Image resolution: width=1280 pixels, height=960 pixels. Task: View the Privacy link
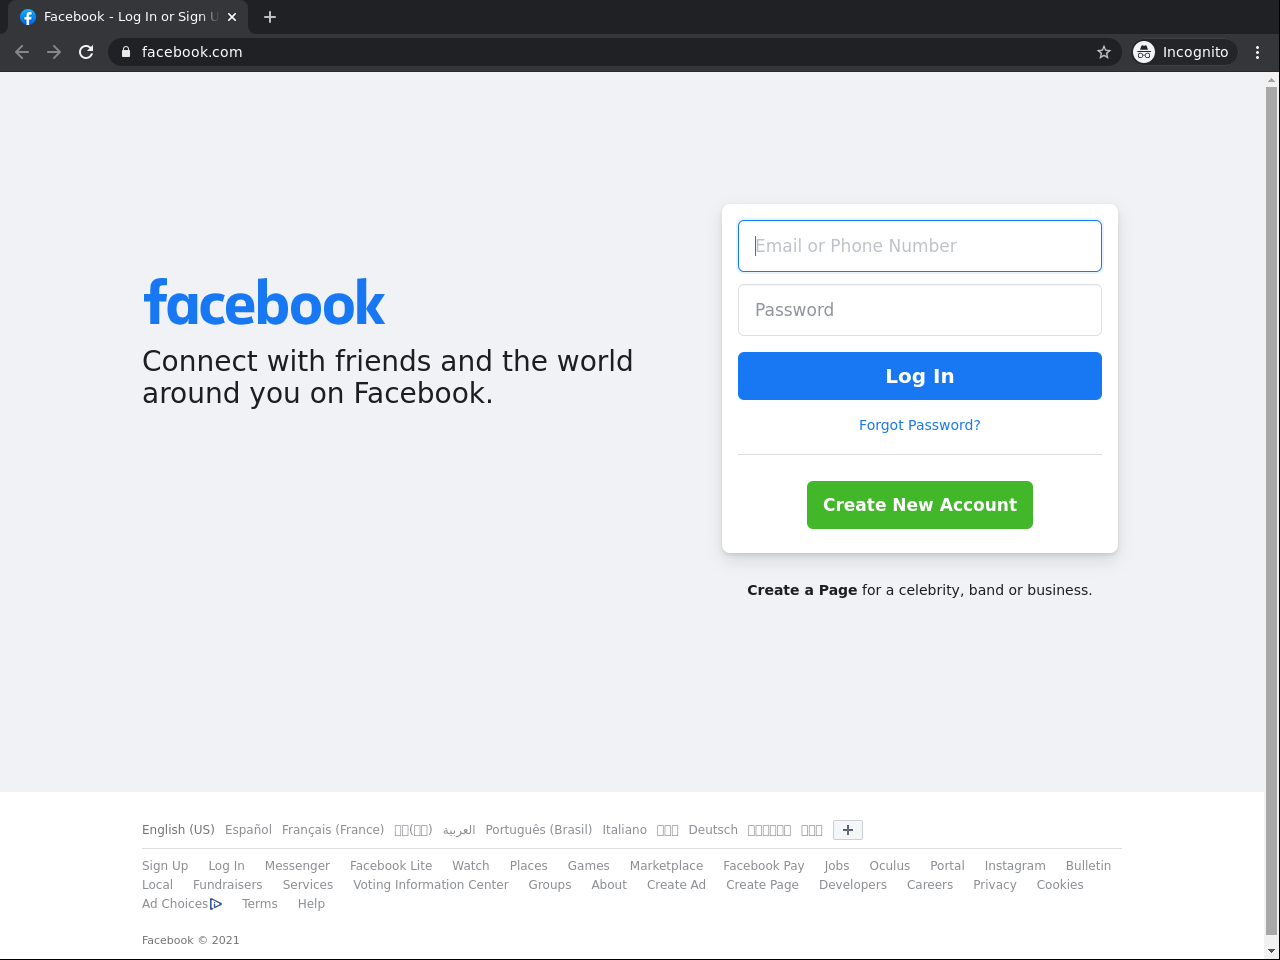click(995, 885)
